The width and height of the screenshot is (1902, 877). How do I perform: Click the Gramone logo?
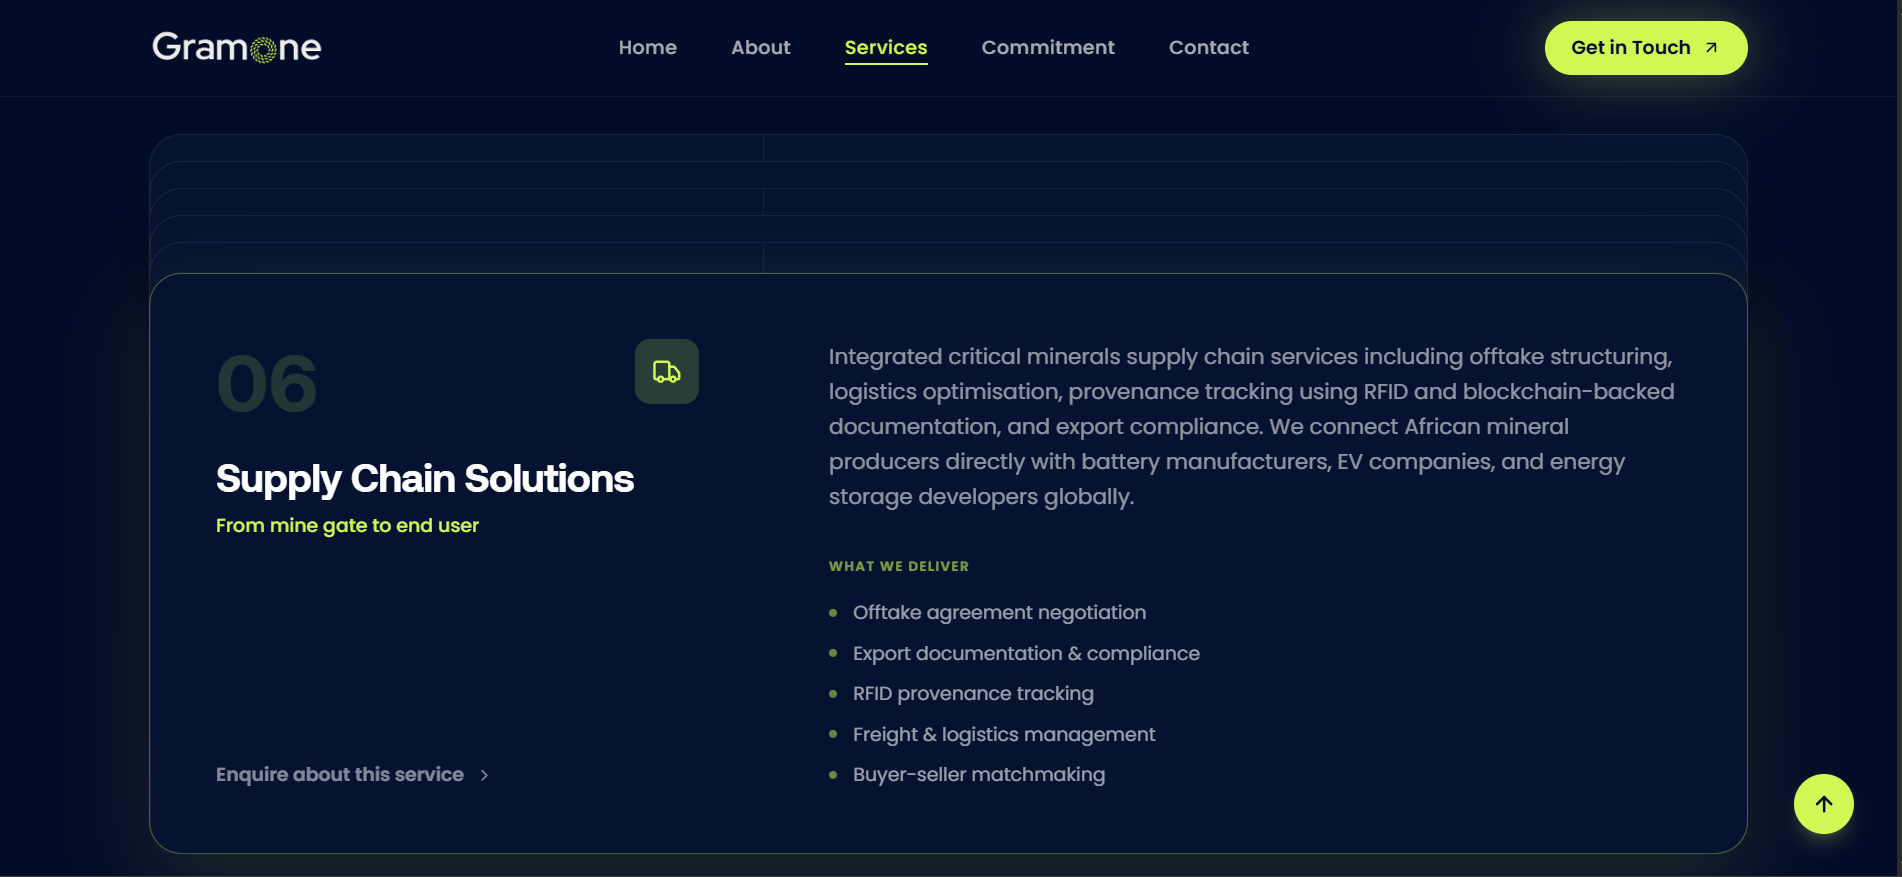[237, 47]
